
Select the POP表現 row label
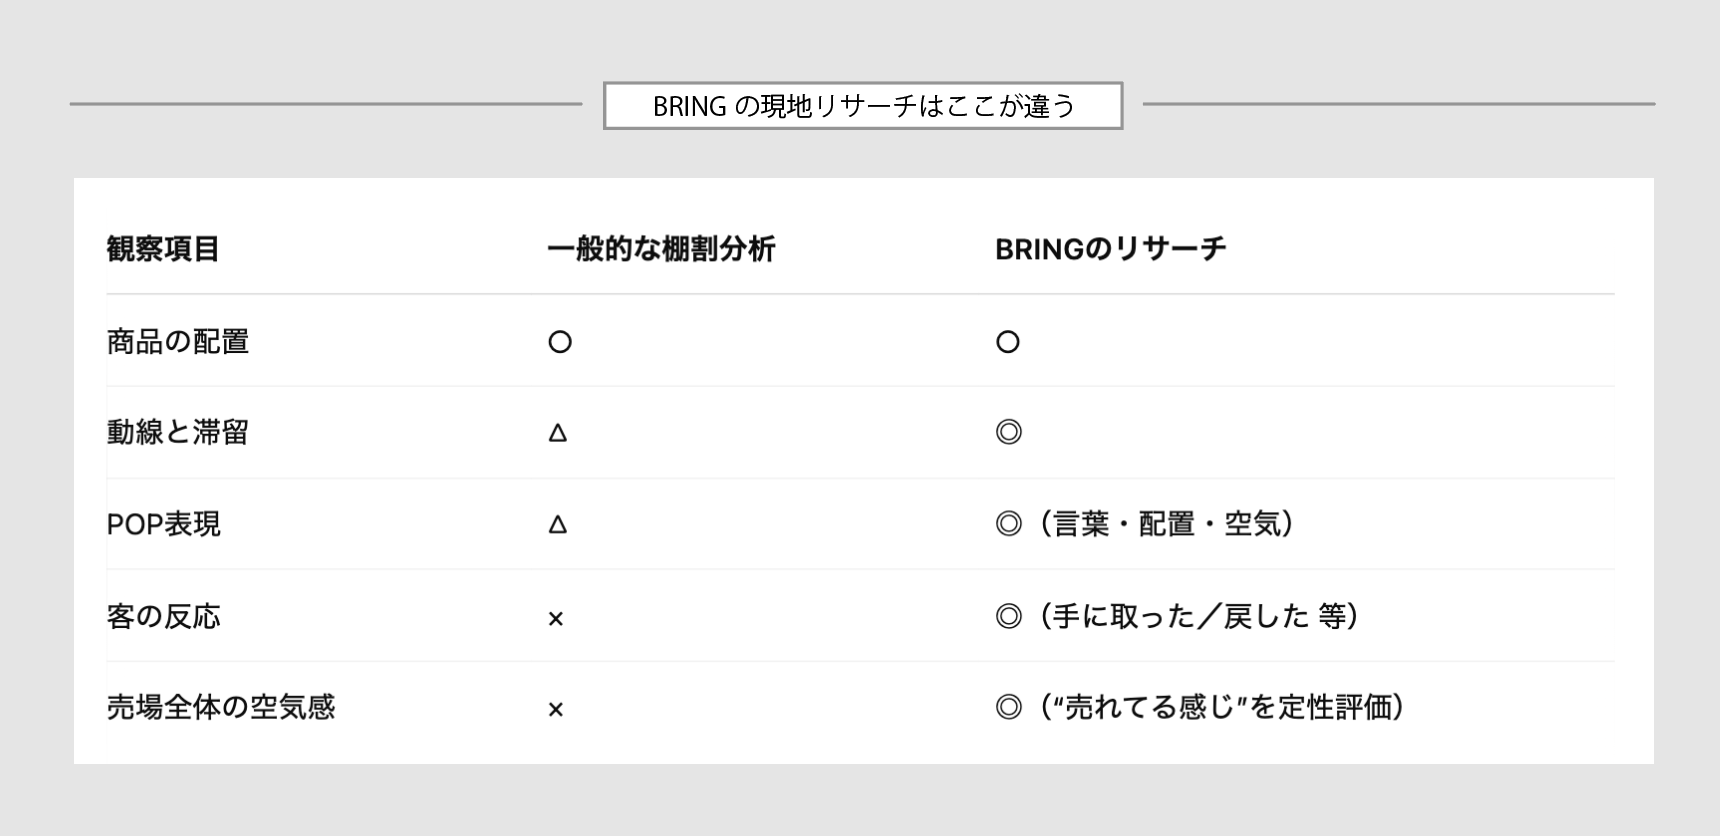click(x=164, y=524)
